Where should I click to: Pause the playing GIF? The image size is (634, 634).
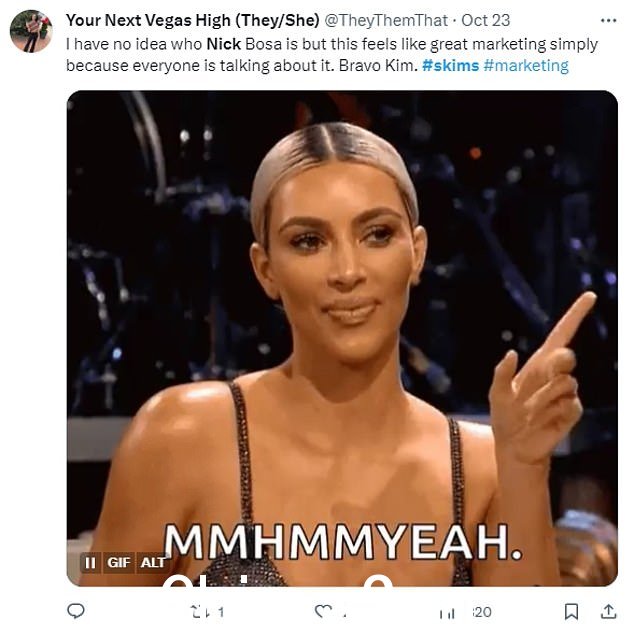tap(90, 562)
